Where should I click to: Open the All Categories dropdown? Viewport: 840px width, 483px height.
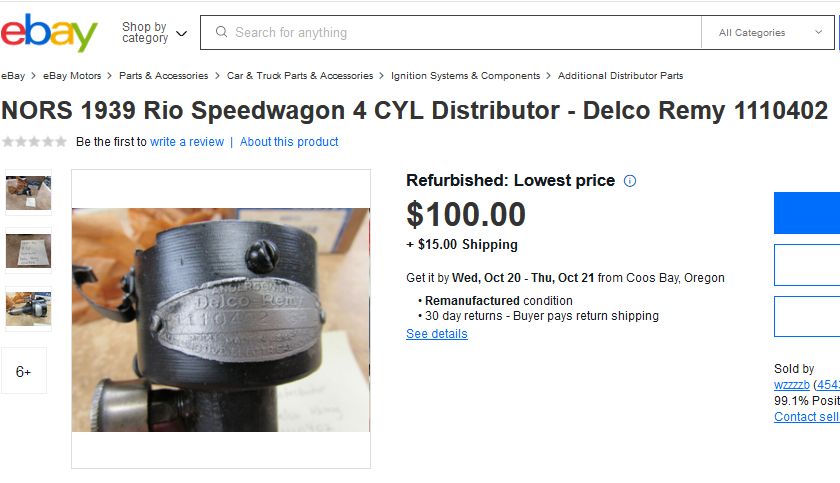765,33
